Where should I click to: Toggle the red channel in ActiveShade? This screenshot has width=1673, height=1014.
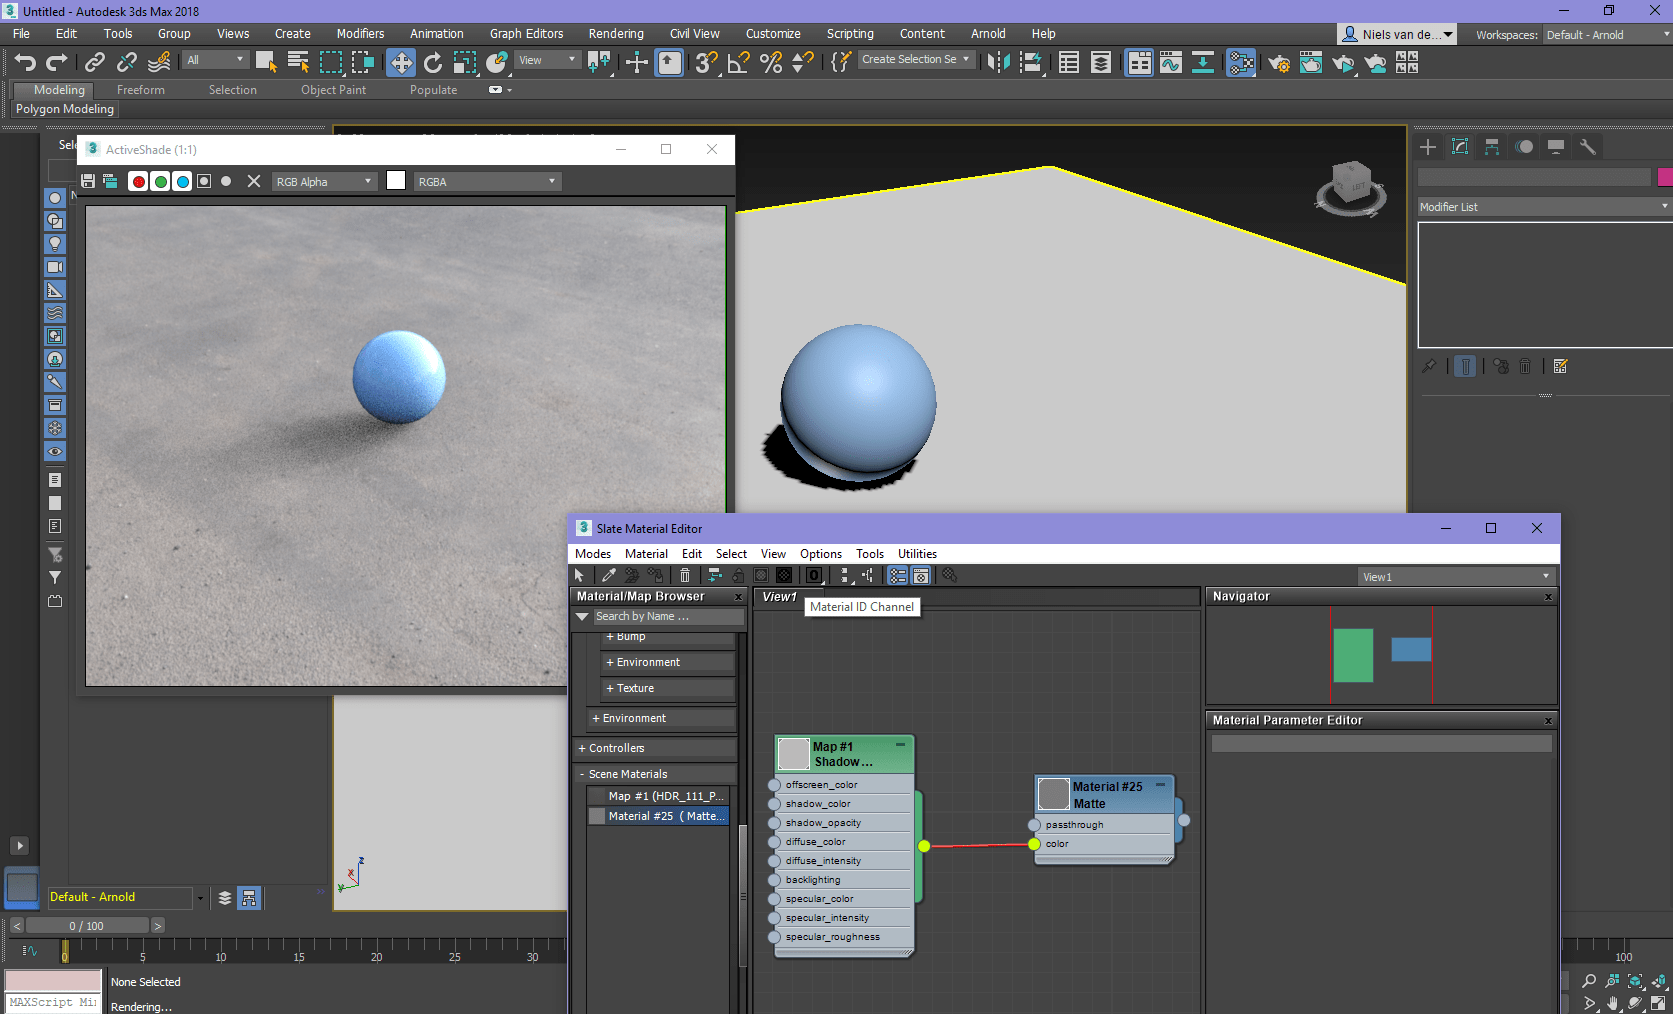coord(139,181)
